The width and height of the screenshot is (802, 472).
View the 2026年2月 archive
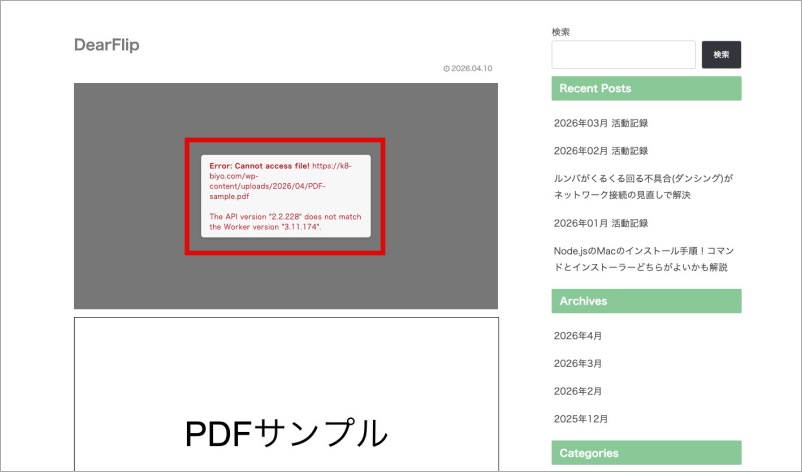[x=578, y=391]
